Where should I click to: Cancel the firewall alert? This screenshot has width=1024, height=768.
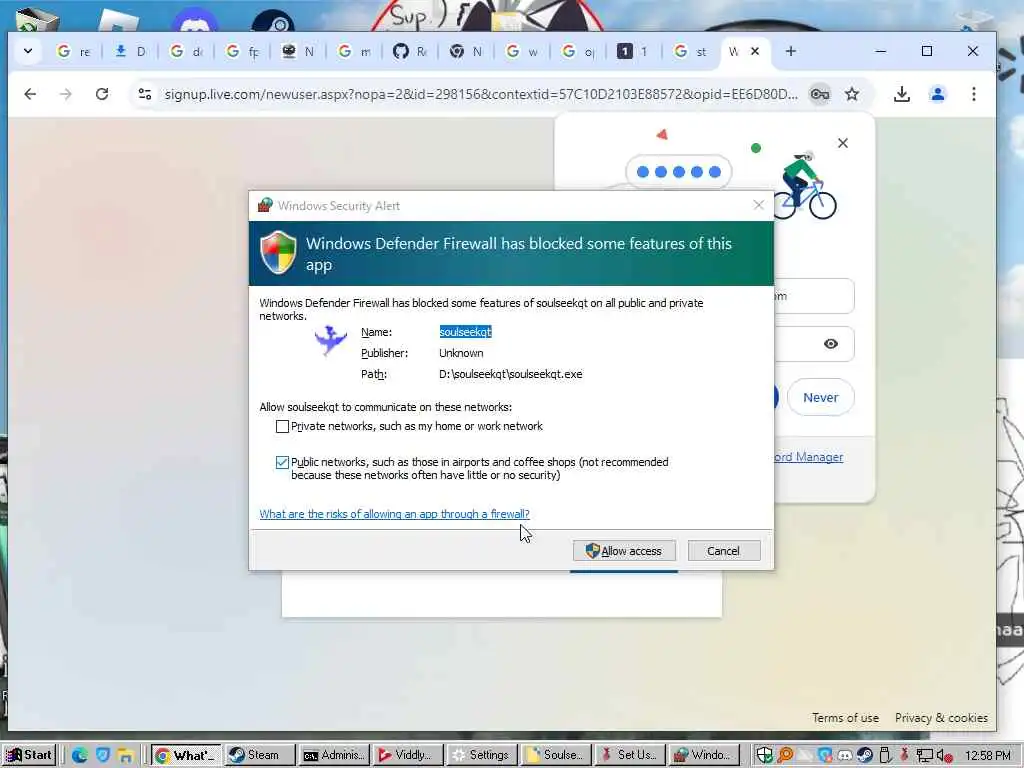click(724, 551)
